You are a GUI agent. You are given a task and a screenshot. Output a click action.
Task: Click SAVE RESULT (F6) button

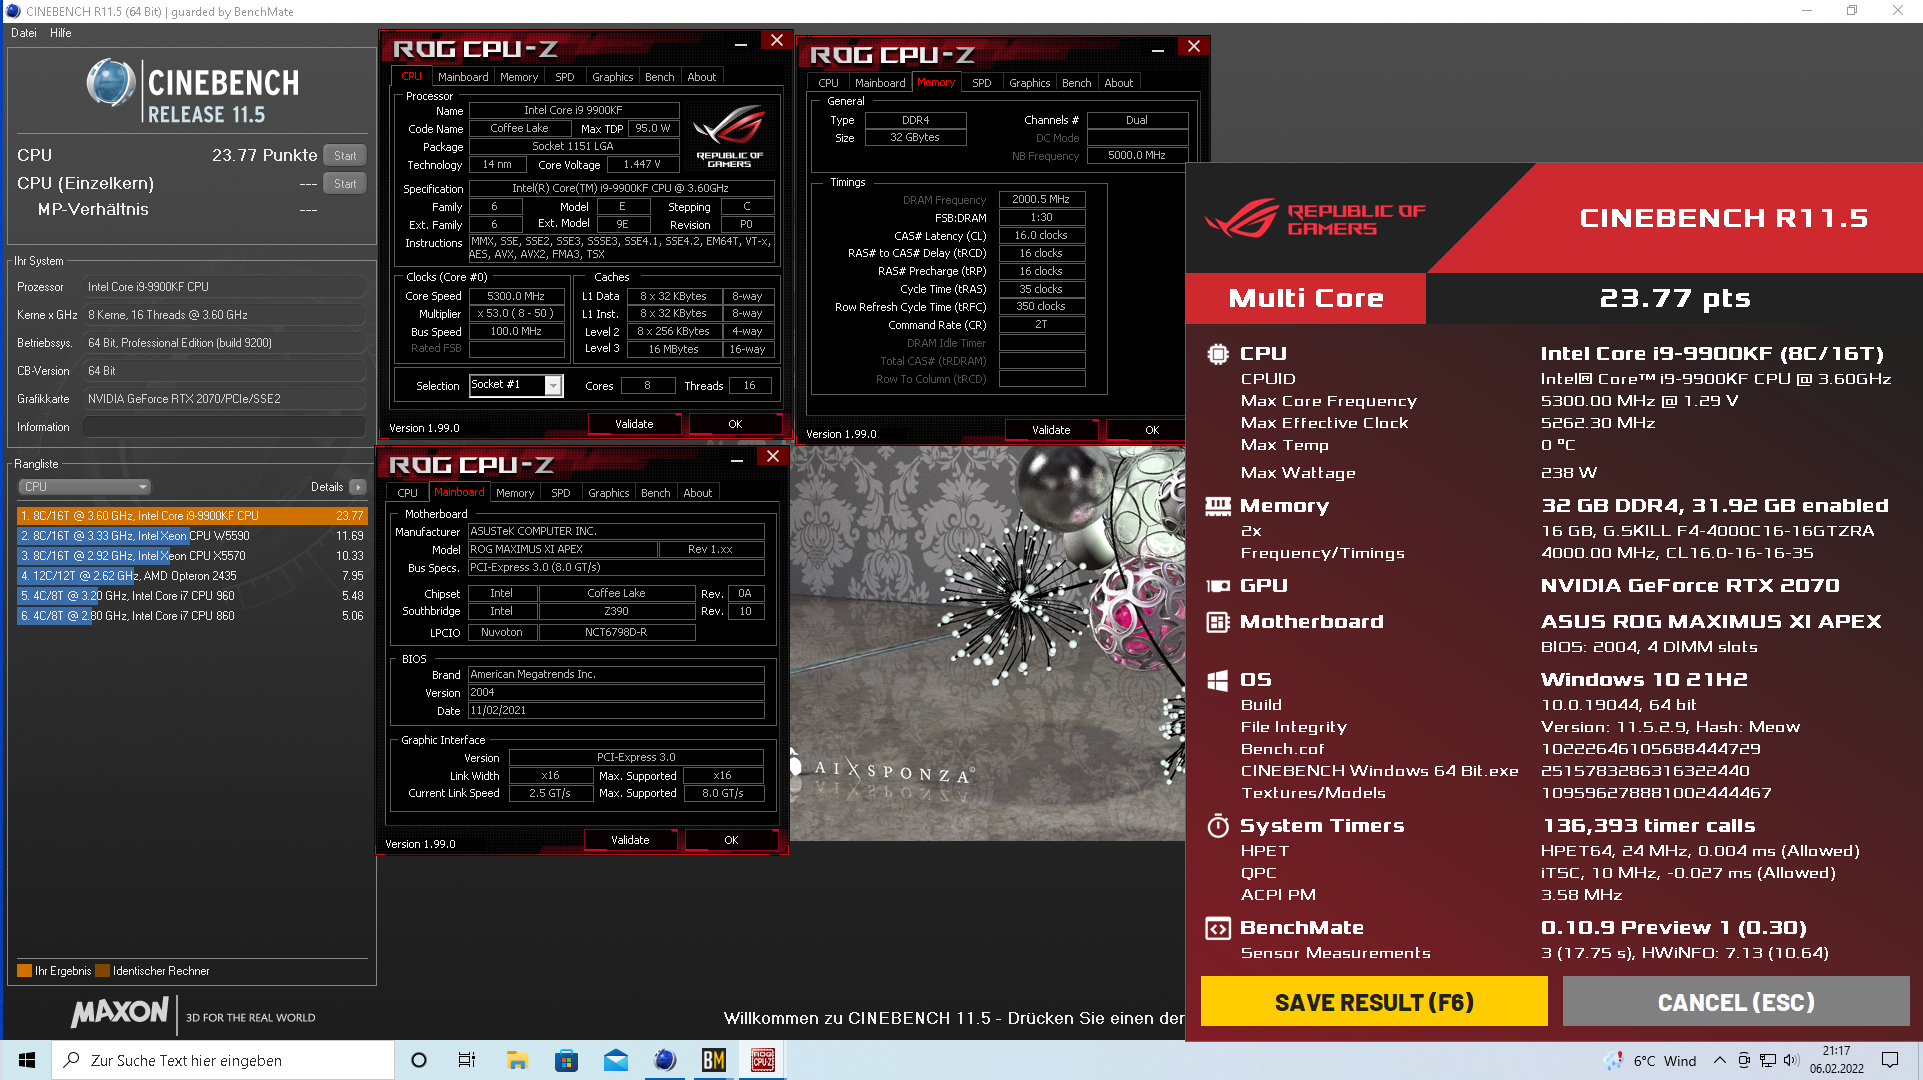pos(1374,1002)
